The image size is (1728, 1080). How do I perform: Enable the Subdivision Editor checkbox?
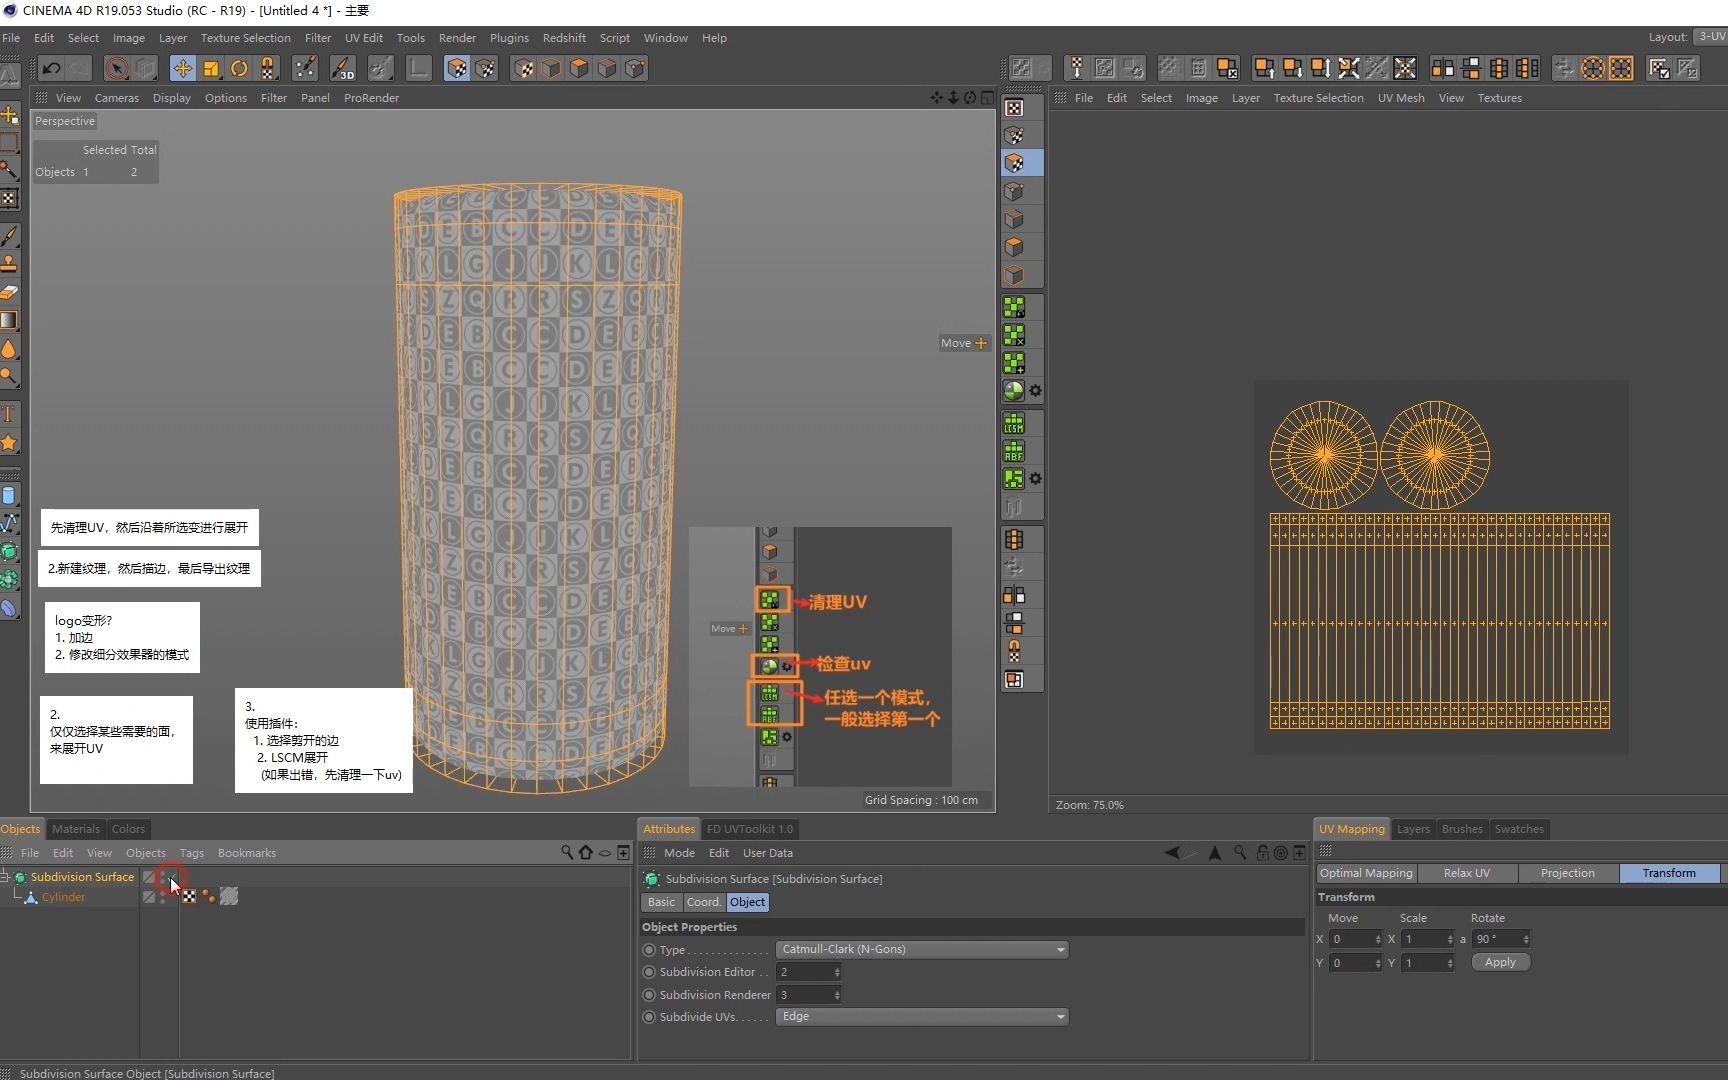(649, 971)
